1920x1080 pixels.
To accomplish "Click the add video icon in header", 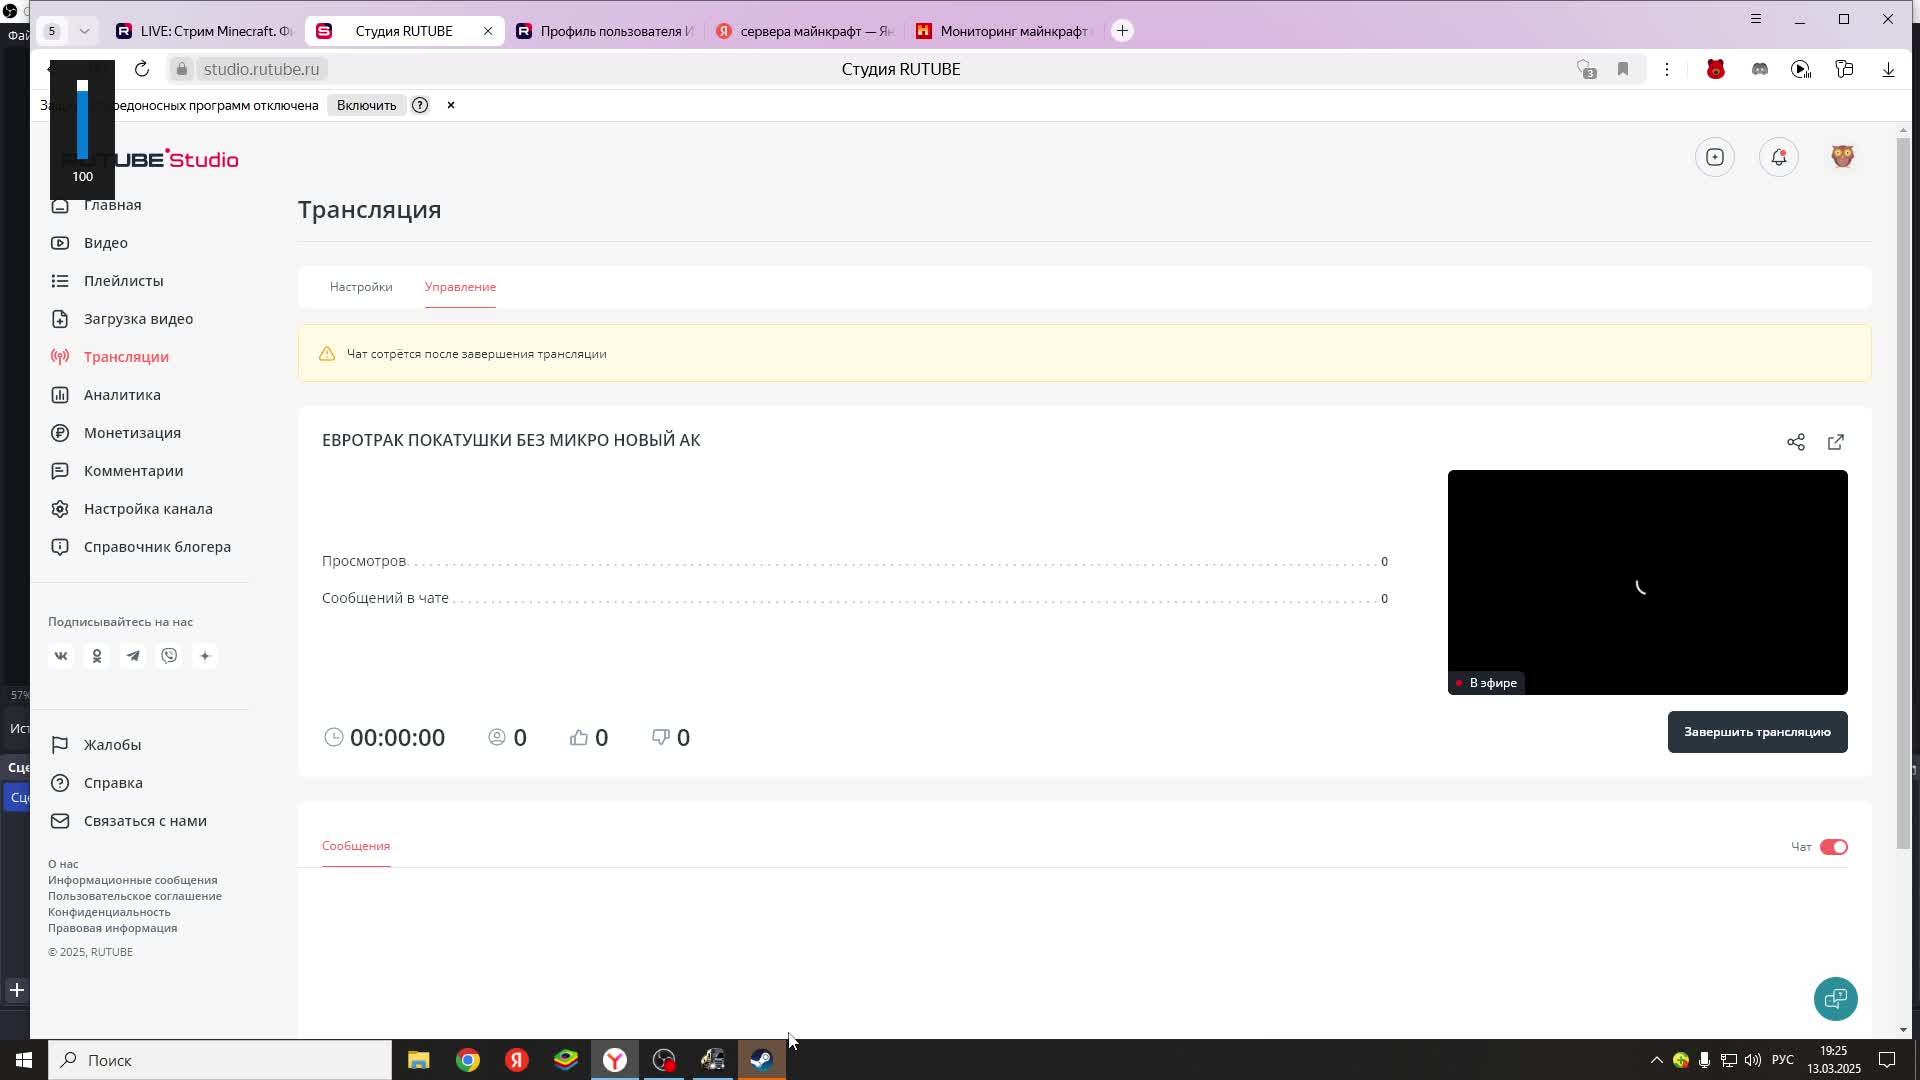I will (x=1715, y=157).
